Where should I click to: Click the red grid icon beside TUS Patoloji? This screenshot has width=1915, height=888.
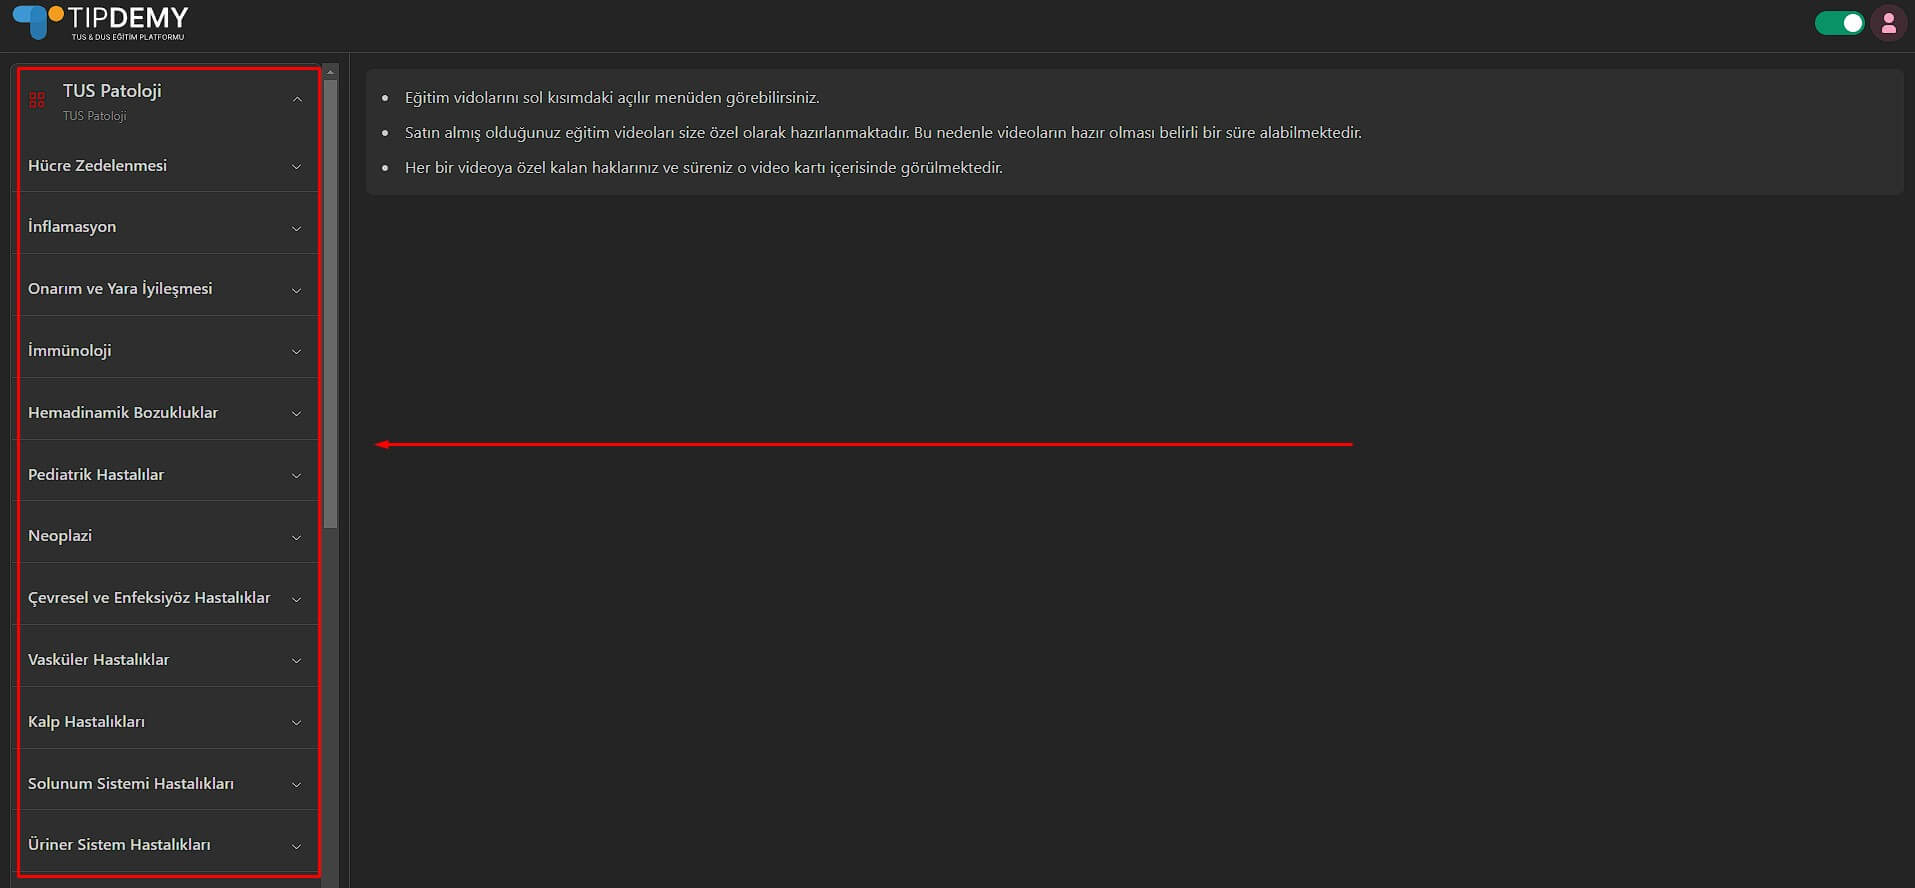pos(37,100)
